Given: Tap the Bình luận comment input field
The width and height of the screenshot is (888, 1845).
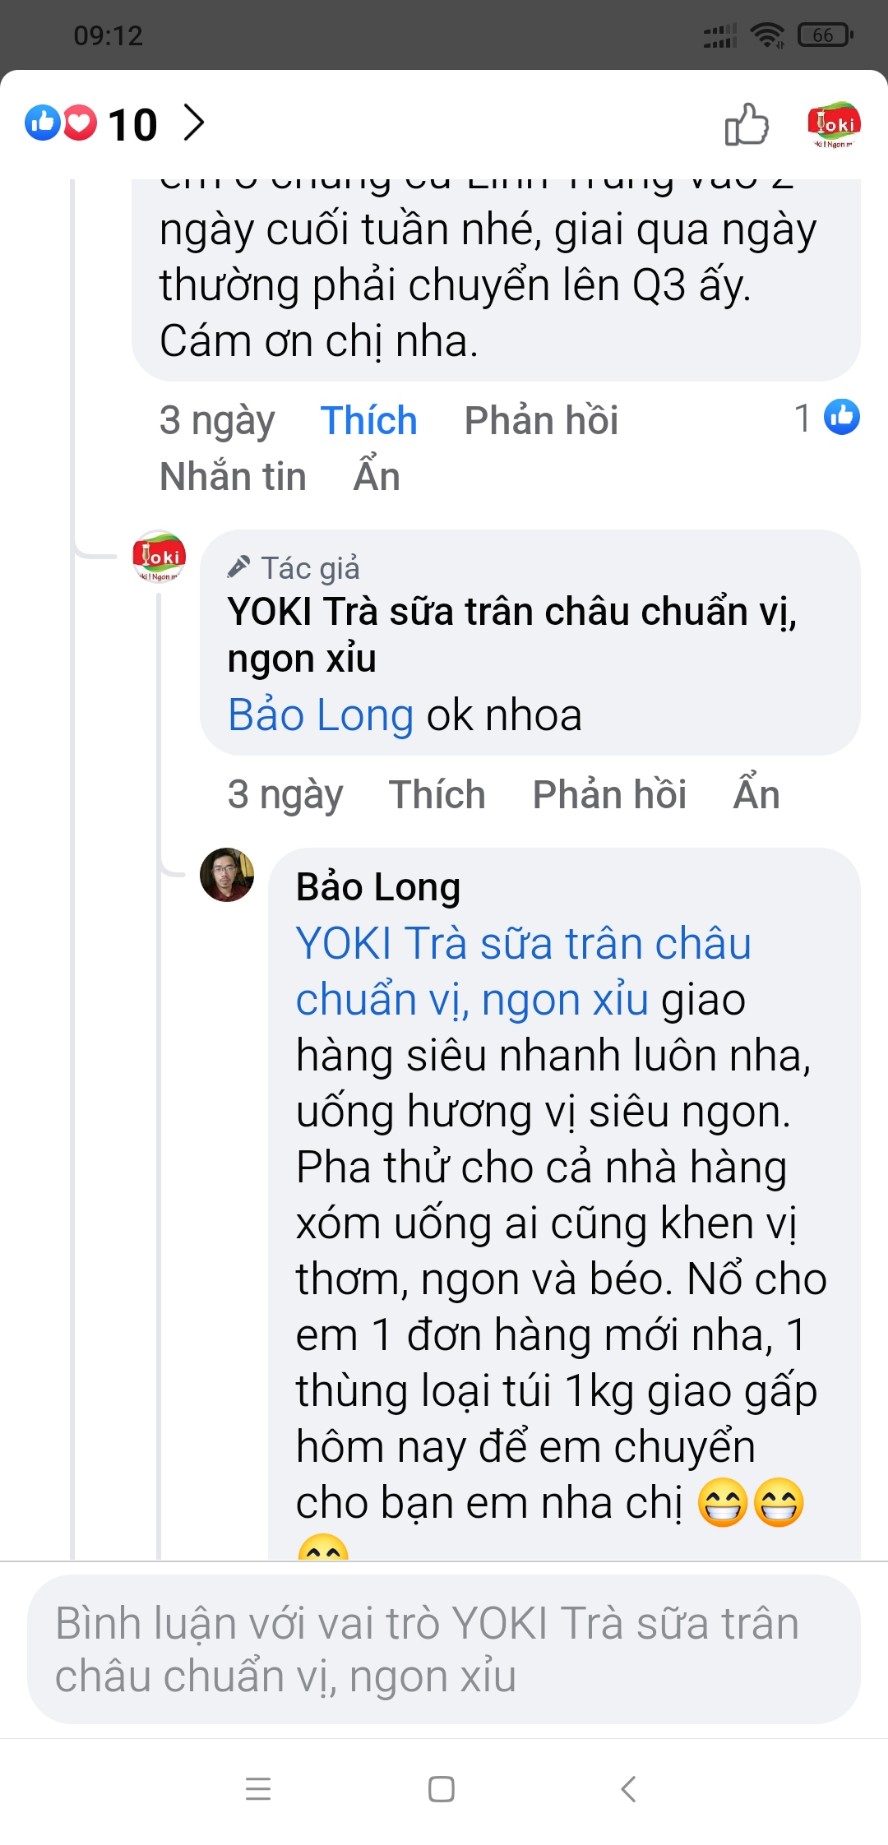Looking at the screenshot, I should [x=444, y=1649].
